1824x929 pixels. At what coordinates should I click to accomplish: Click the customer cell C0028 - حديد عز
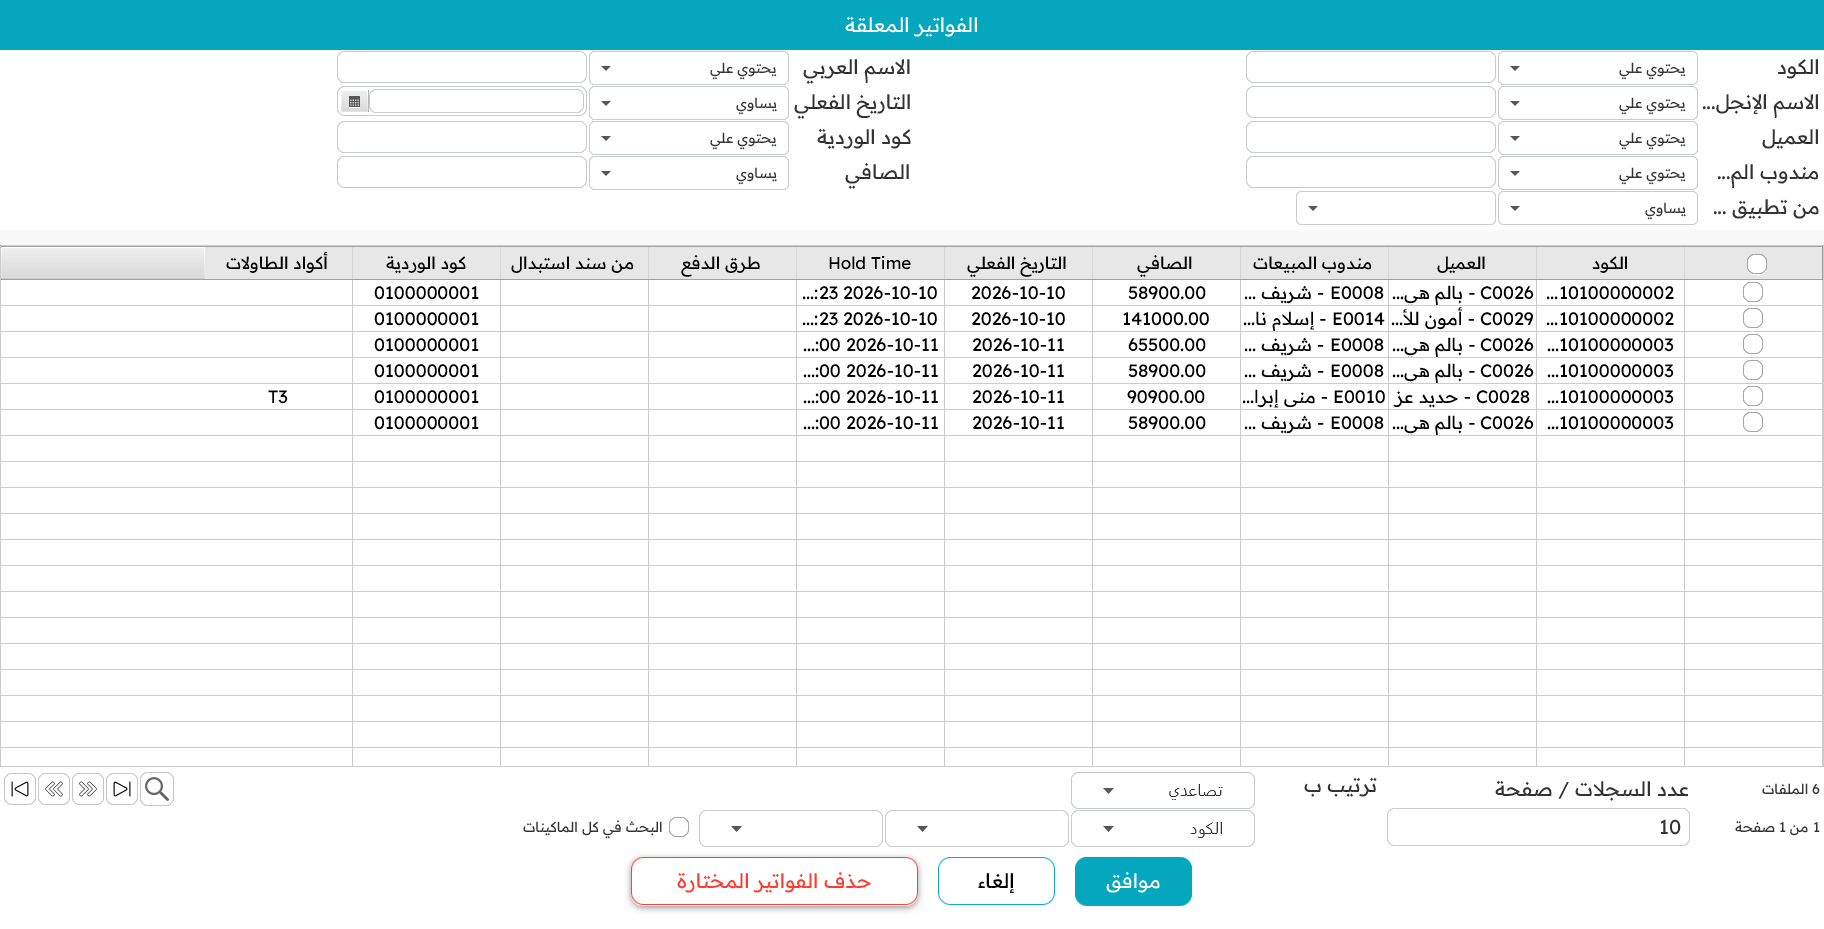tap(1462, 397)
